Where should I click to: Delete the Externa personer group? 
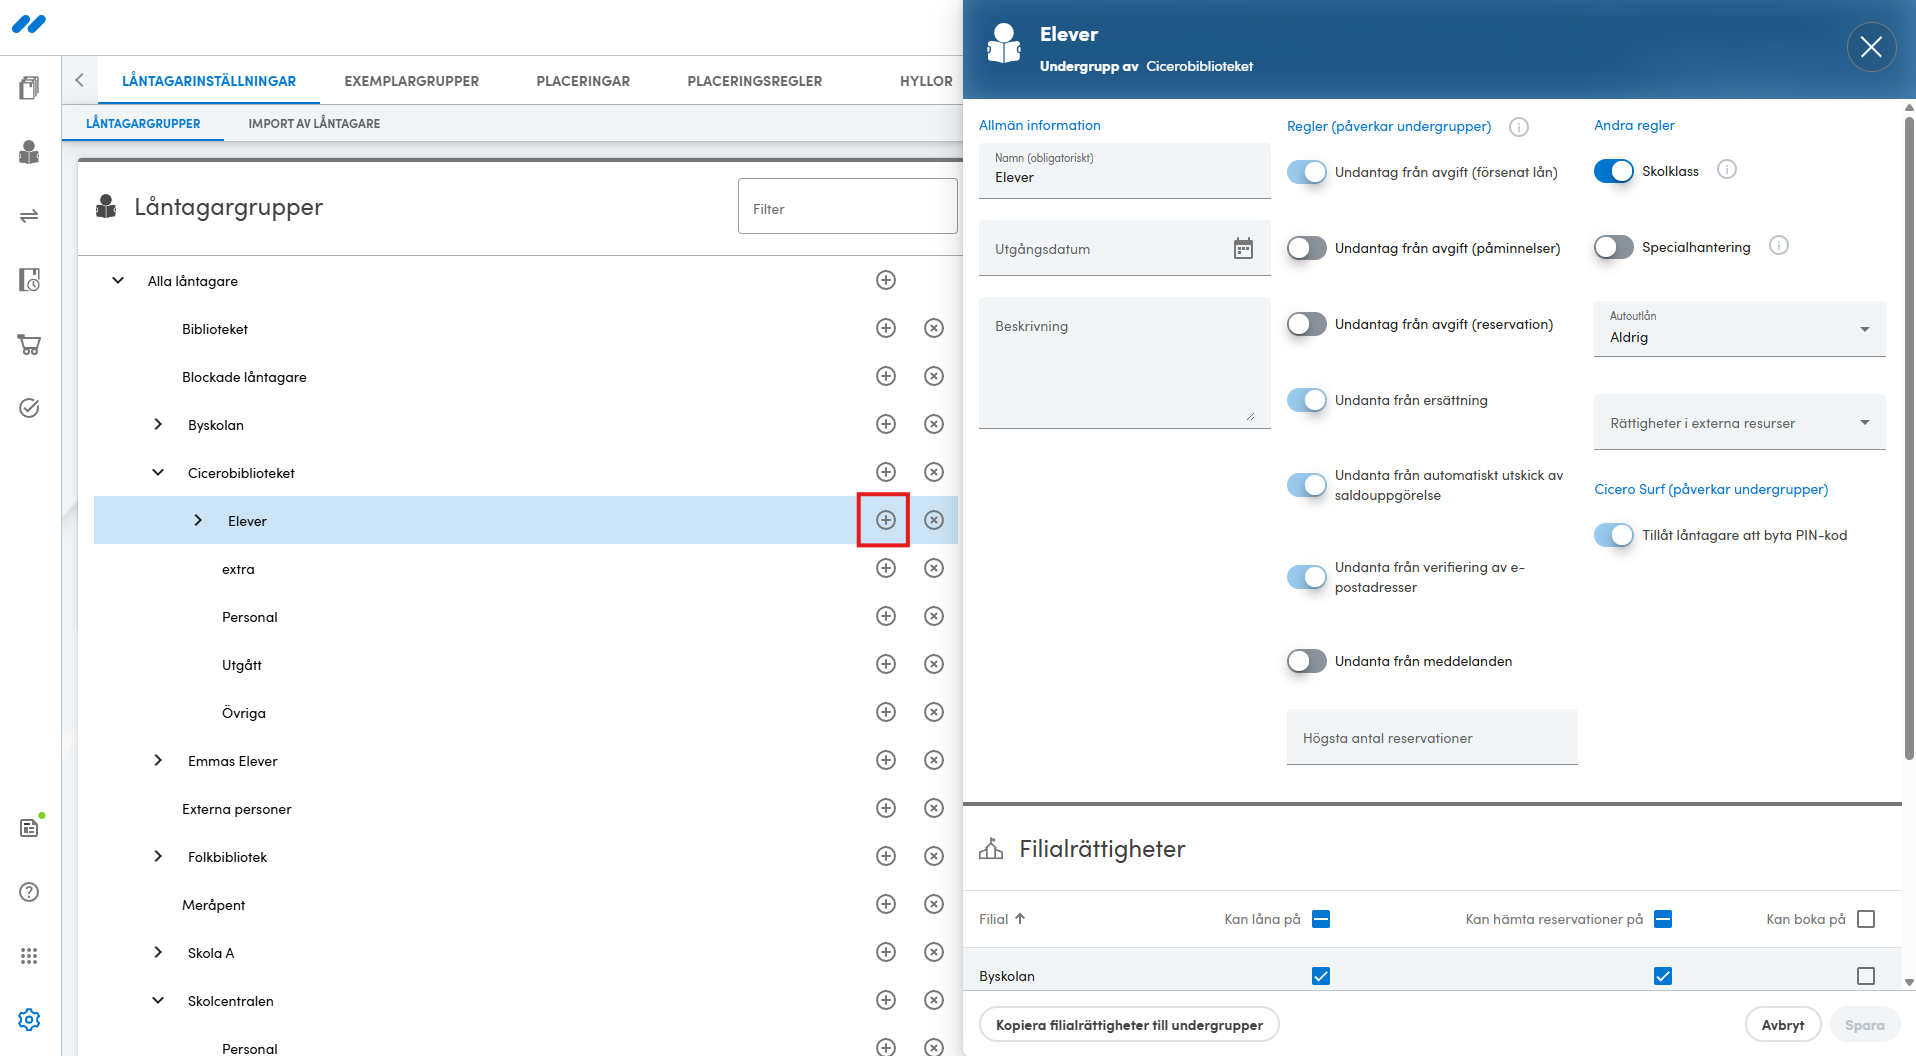[x=934, y=808]
